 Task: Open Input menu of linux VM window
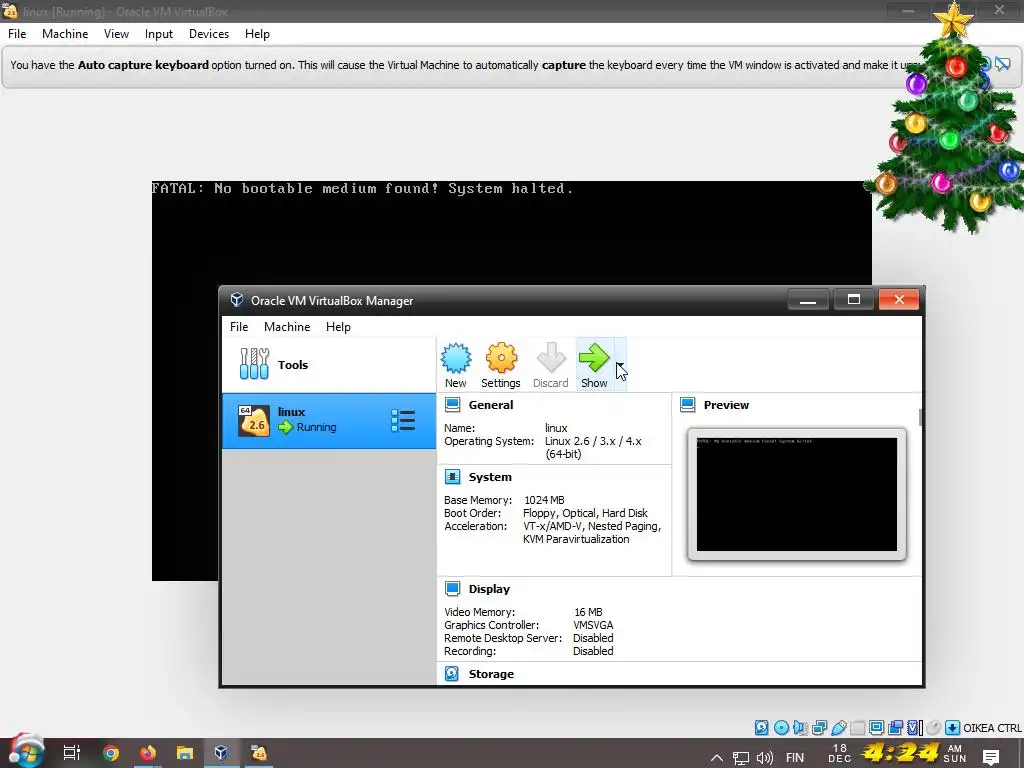[159, 34]
